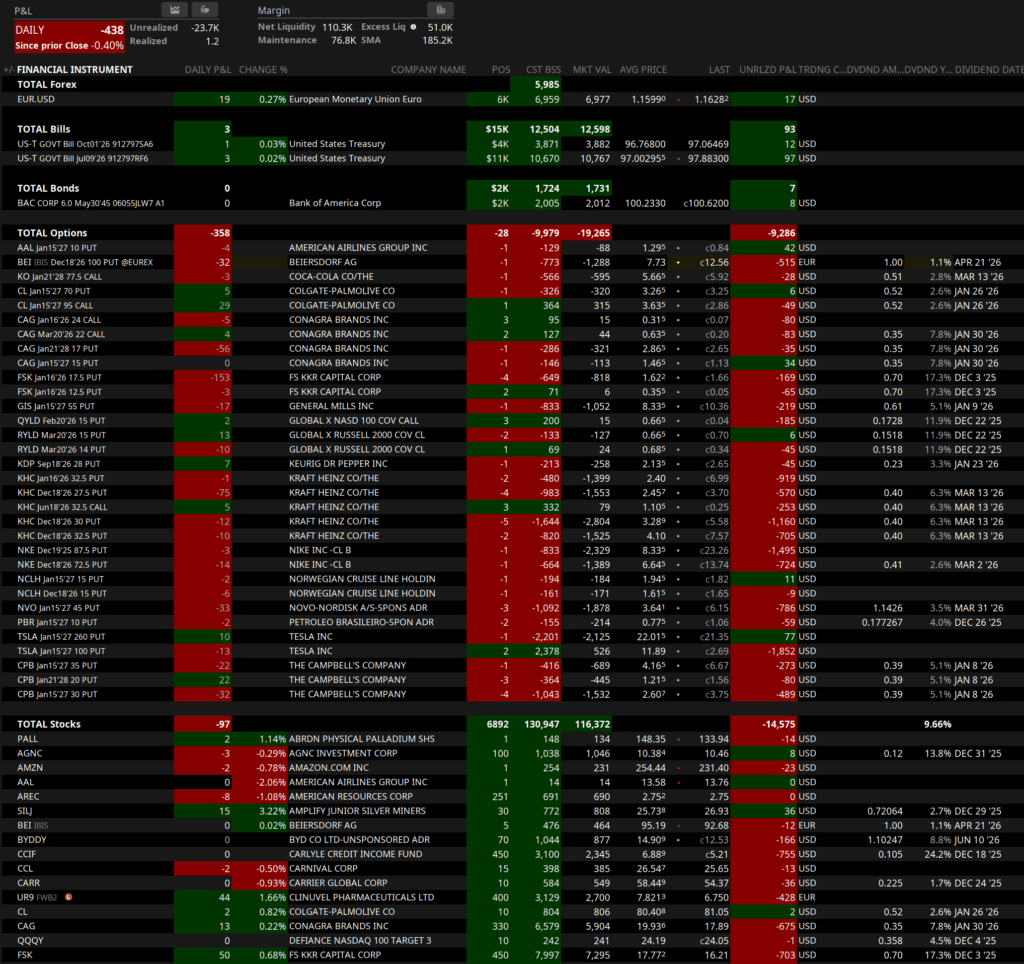Click the clock icon next to UR9
This screenshot has height=964, width=1024.
(70, 898)
